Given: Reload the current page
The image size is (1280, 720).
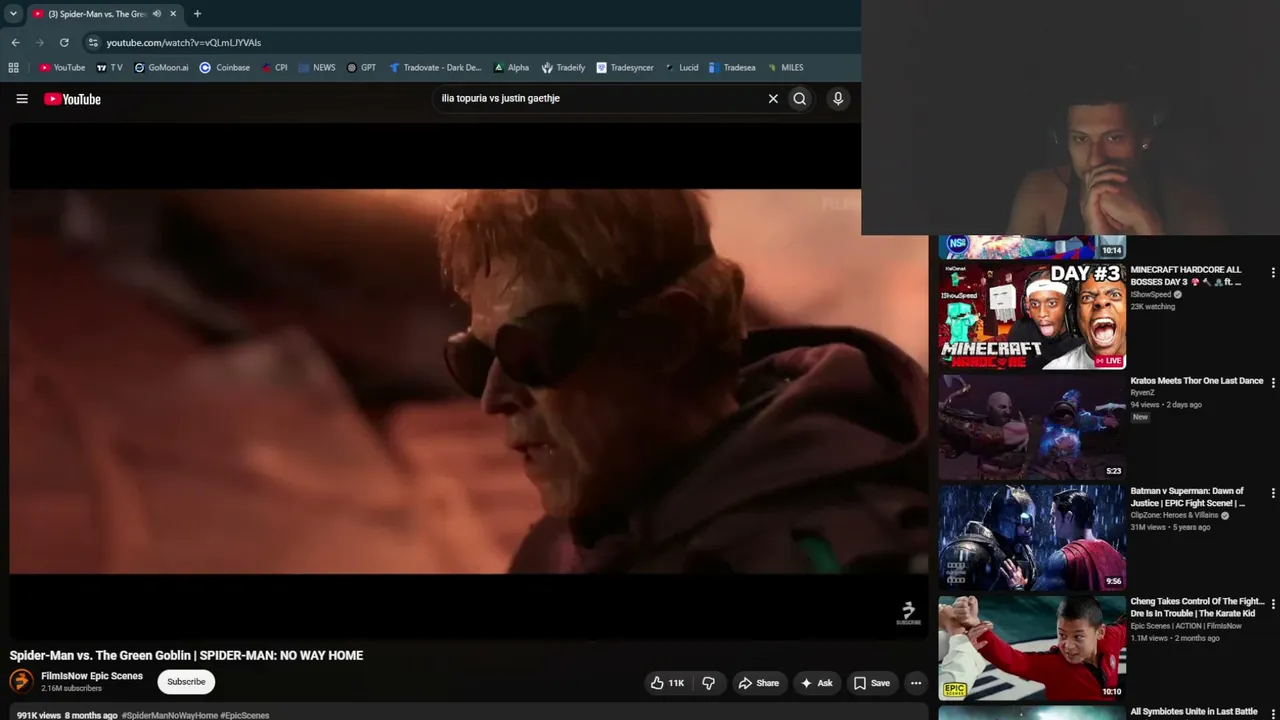Looking at the screenshot, I should [x=64, y=42].
